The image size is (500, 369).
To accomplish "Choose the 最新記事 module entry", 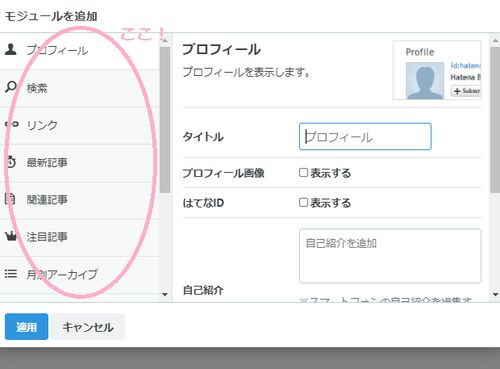I will click(79, 163).
